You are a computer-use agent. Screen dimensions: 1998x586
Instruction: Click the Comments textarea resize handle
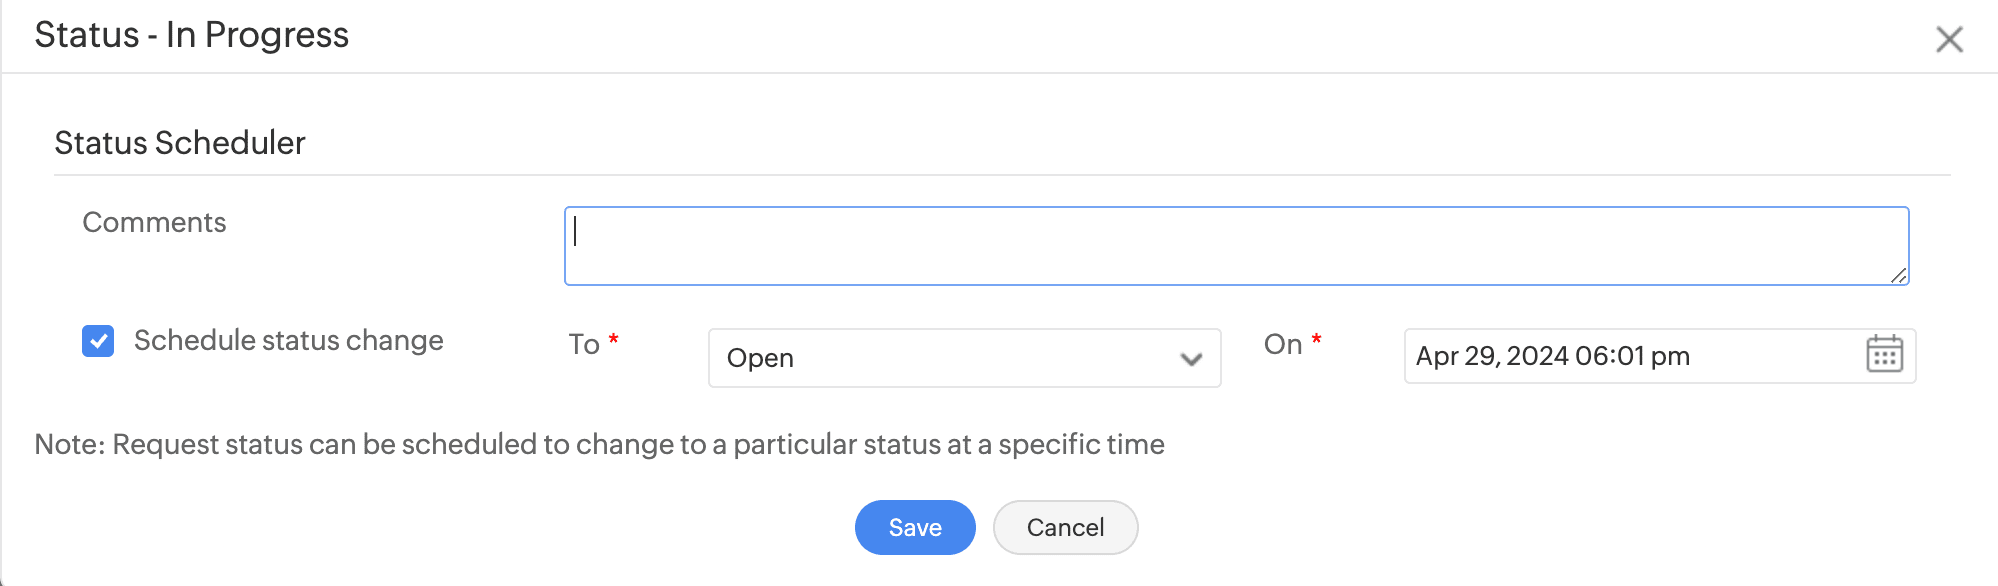(x=1898, y=275)
